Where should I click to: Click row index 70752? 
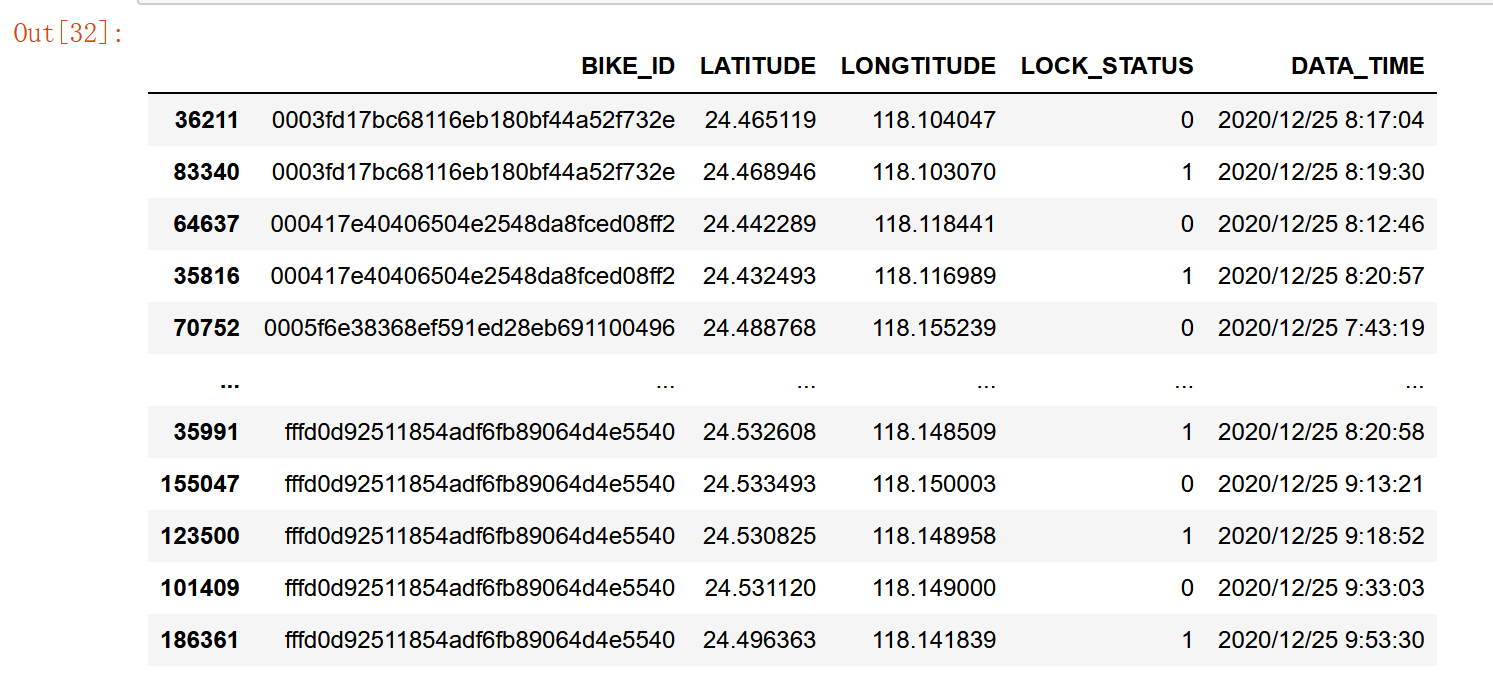[x=207, y=328]
